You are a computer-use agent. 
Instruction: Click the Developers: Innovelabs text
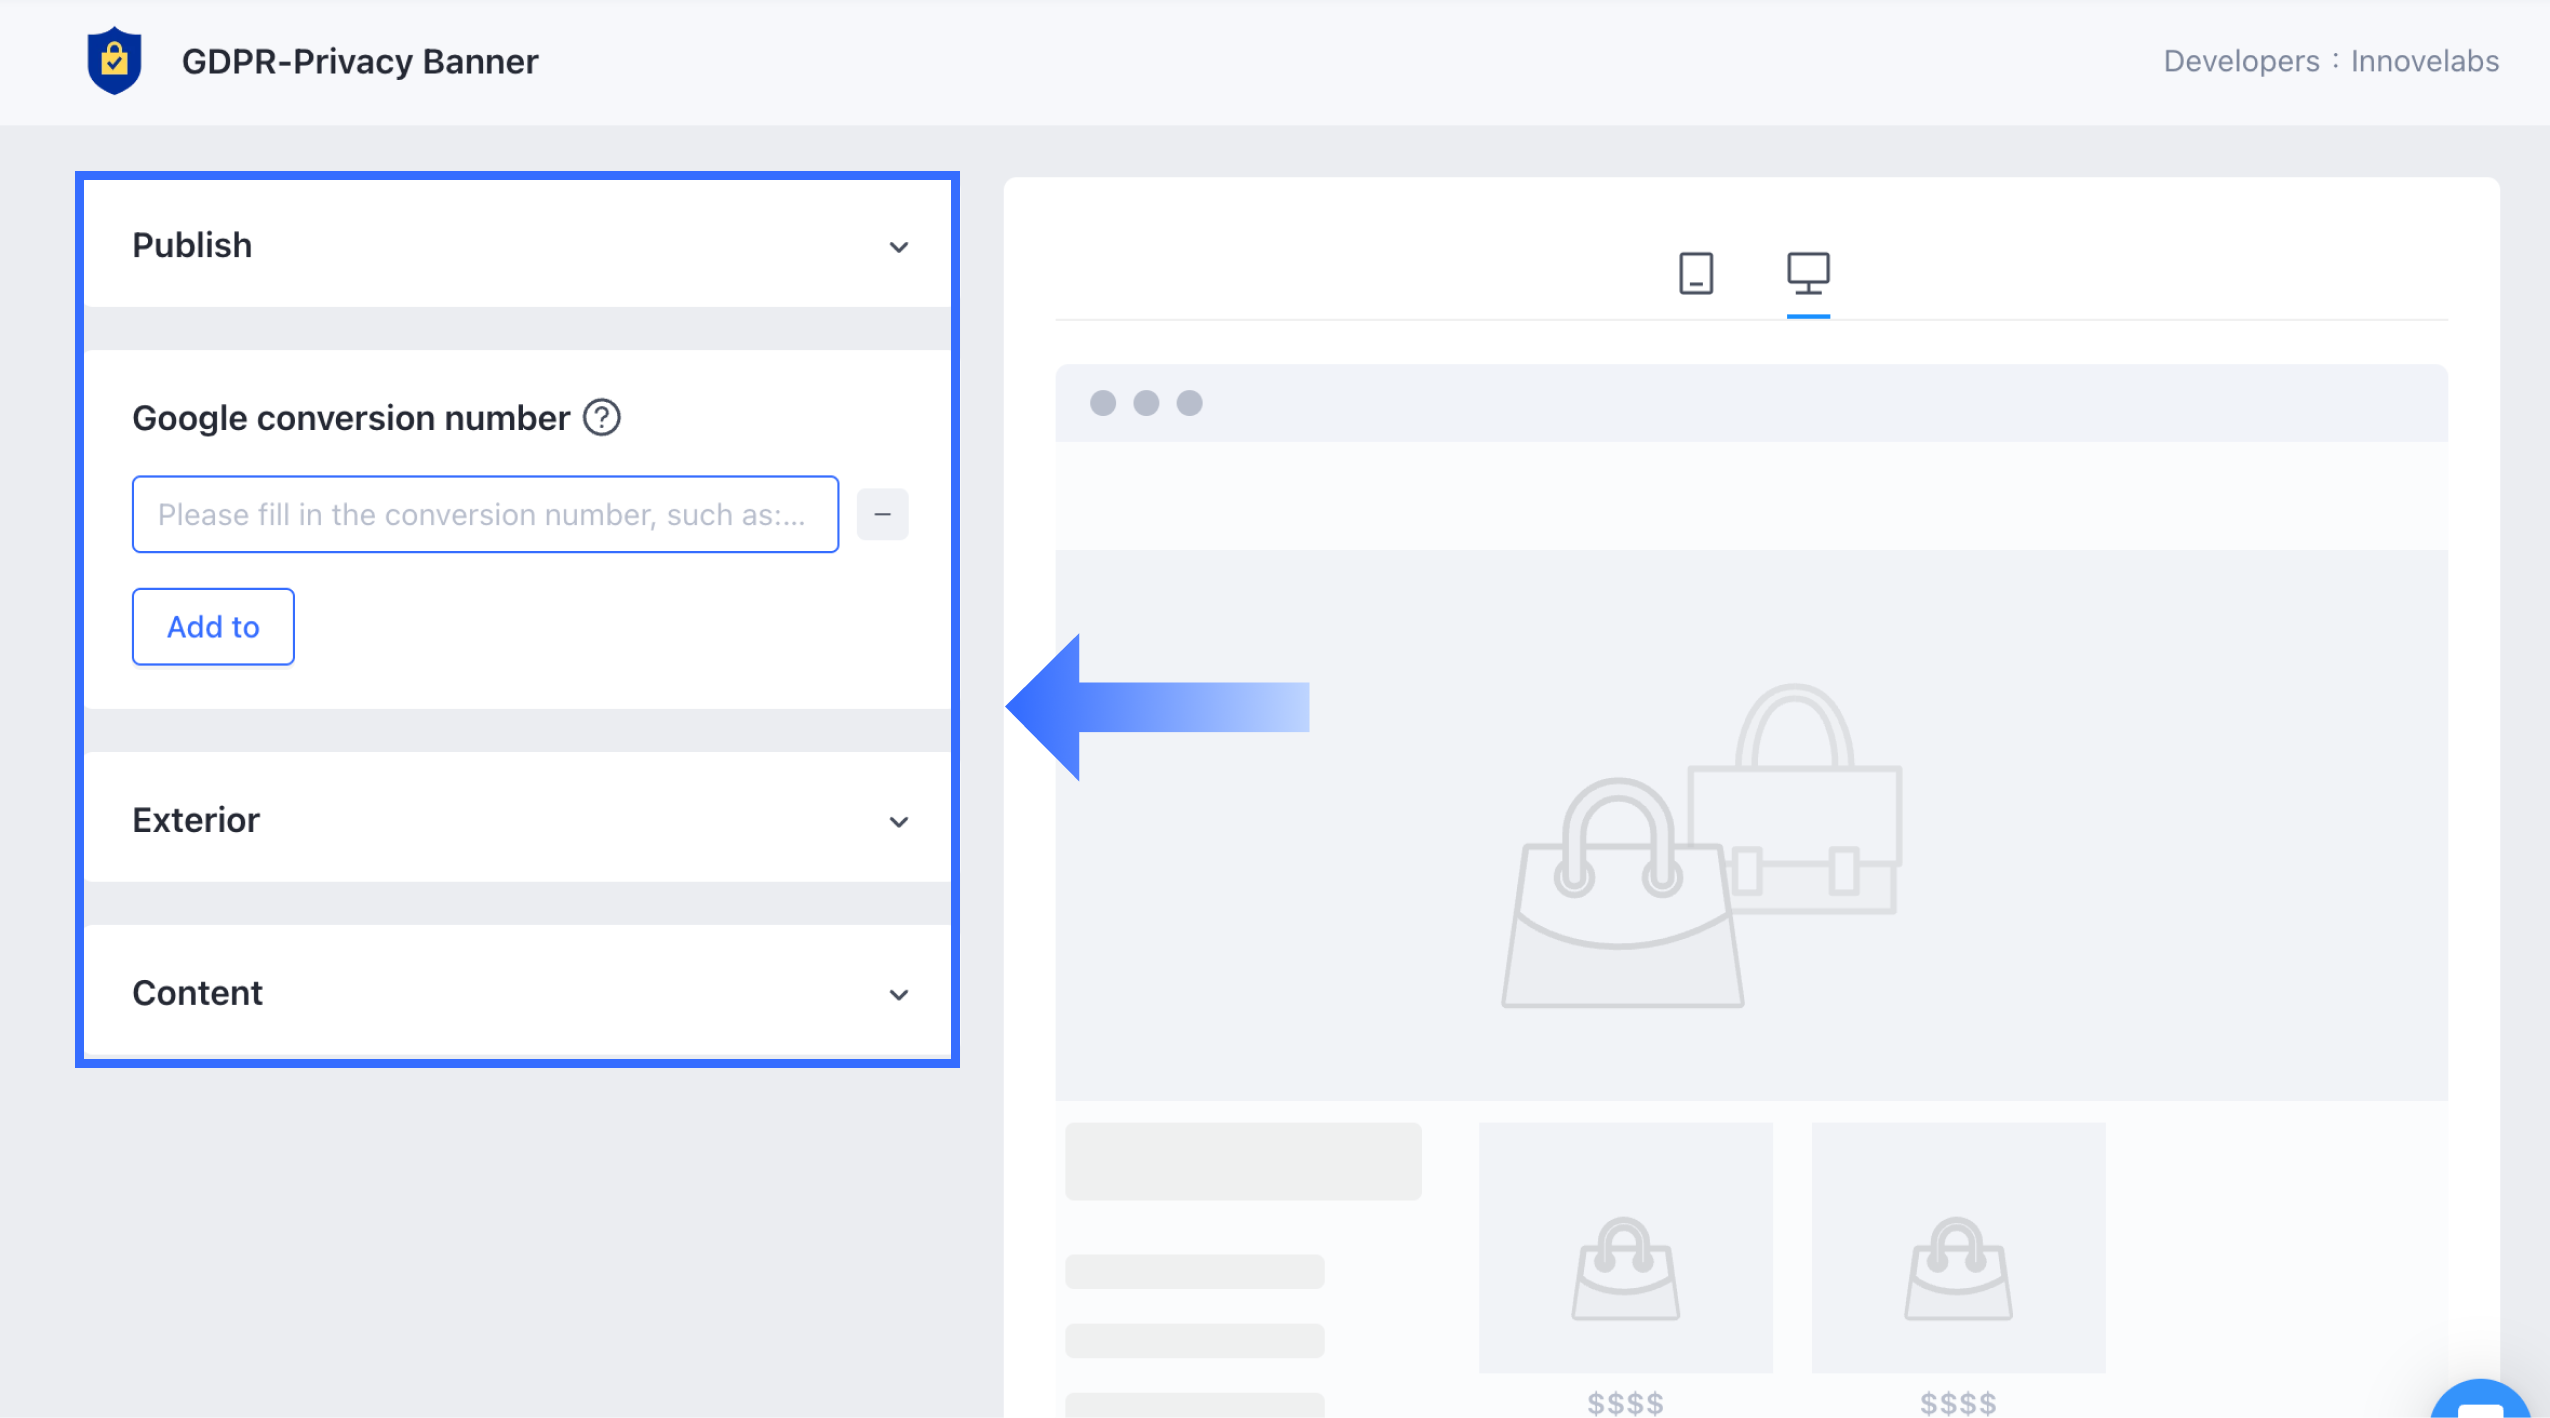[2330, 62]
